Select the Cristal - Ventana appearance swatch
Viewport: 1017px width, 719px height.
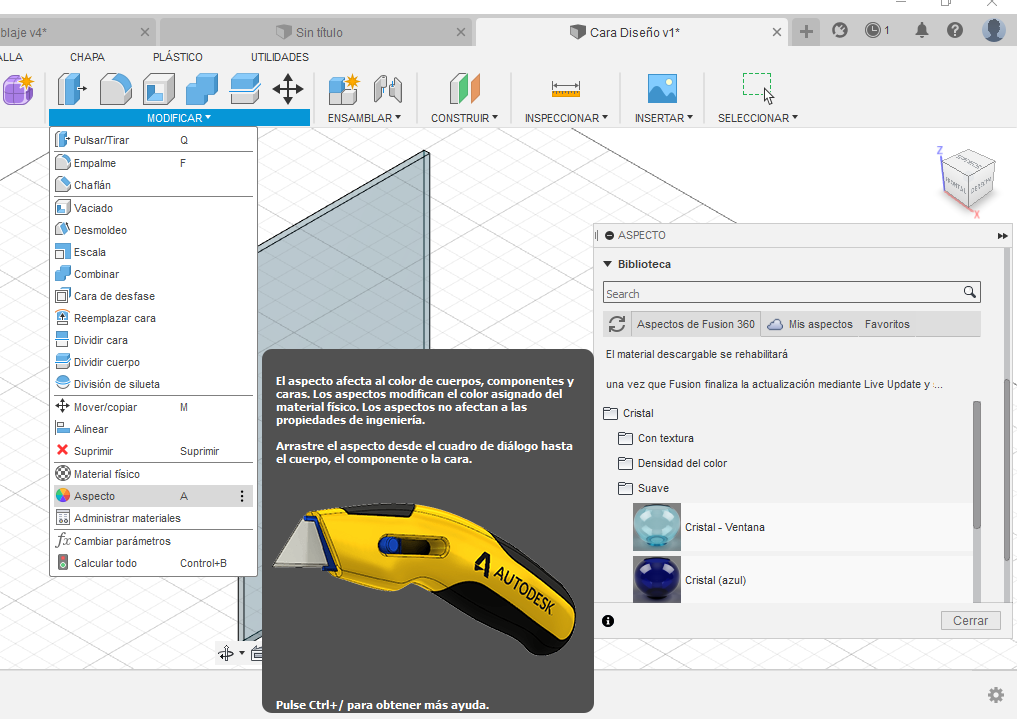[x=656, y=527]
